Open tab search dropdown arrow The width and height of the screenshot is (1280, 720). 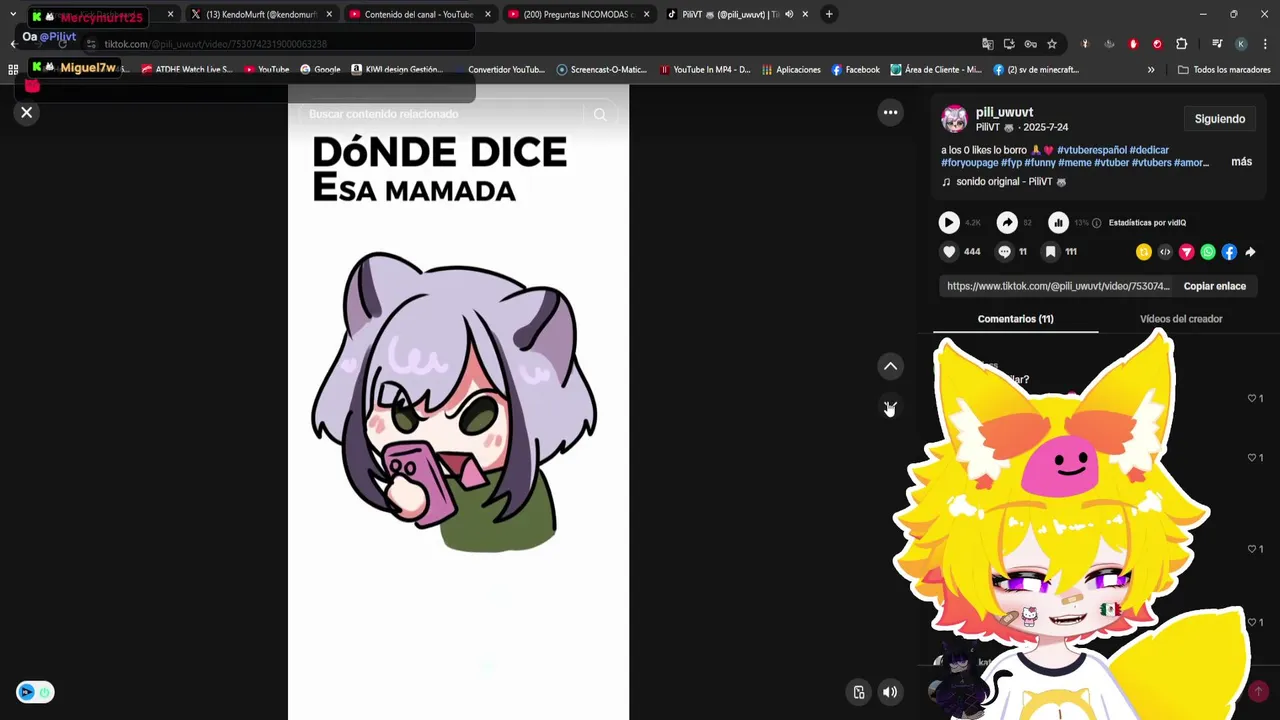(x=13, y=15)
